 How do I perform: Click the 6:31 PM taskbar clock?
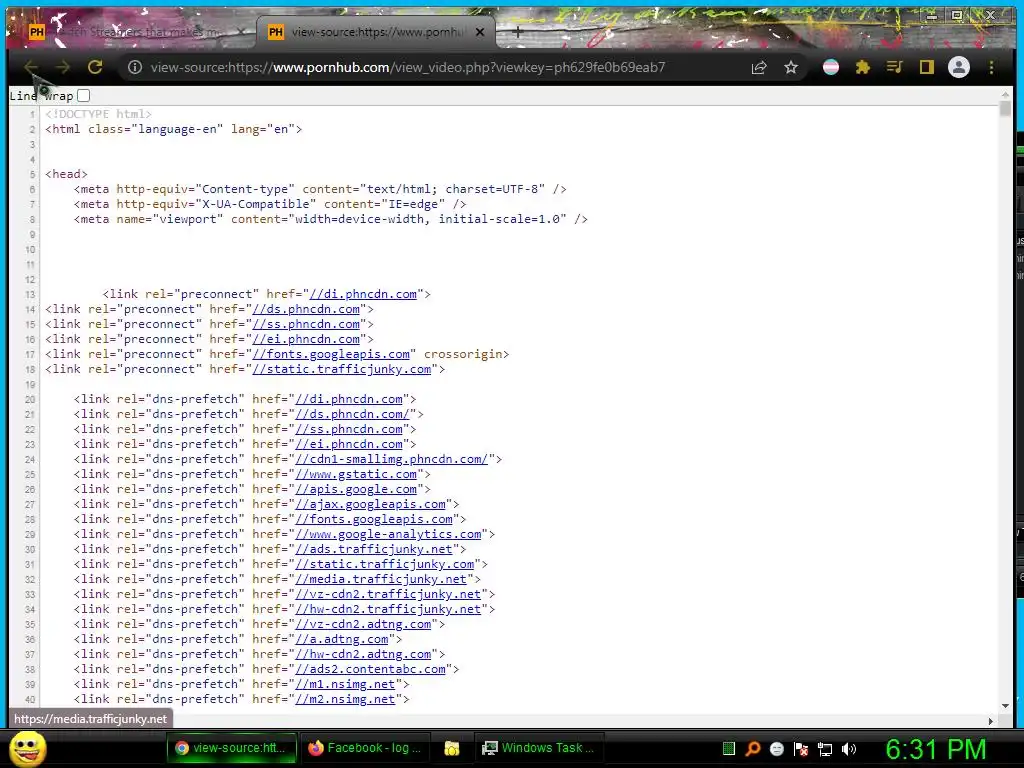coord(936,749)
